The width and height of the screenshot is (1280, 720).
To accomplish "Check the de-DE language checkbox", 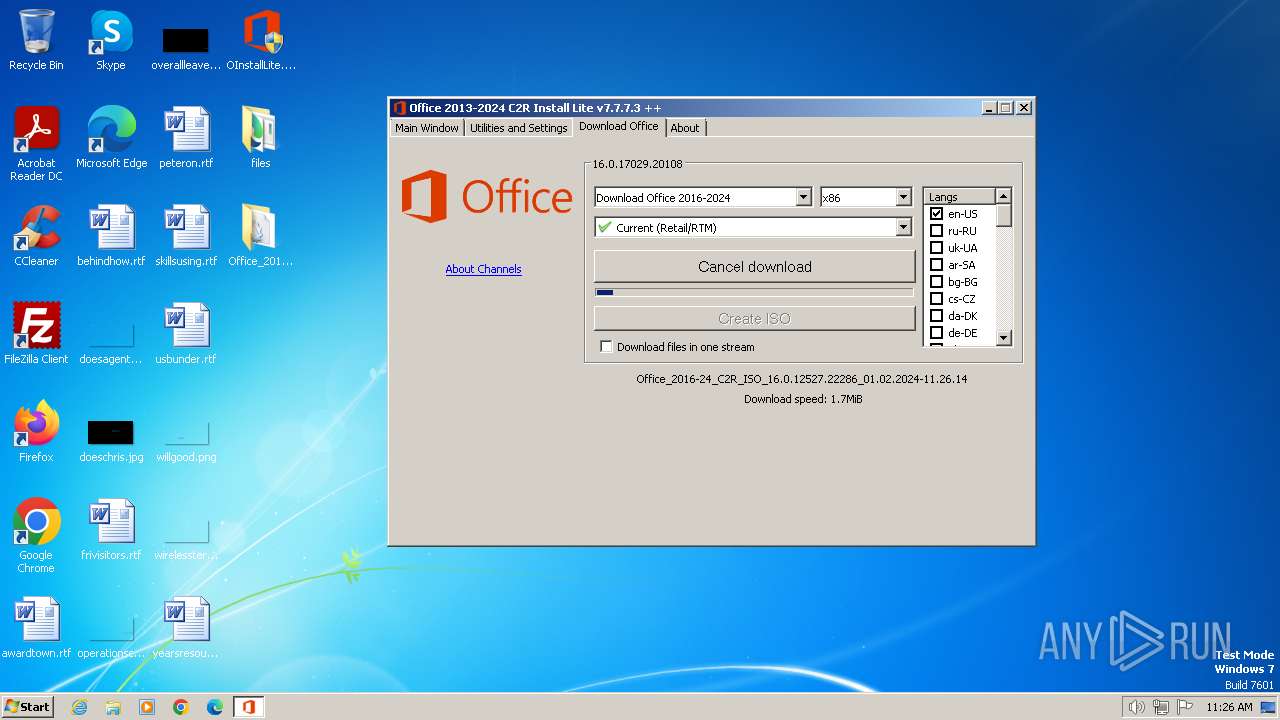I will click(x=937, y=333).
